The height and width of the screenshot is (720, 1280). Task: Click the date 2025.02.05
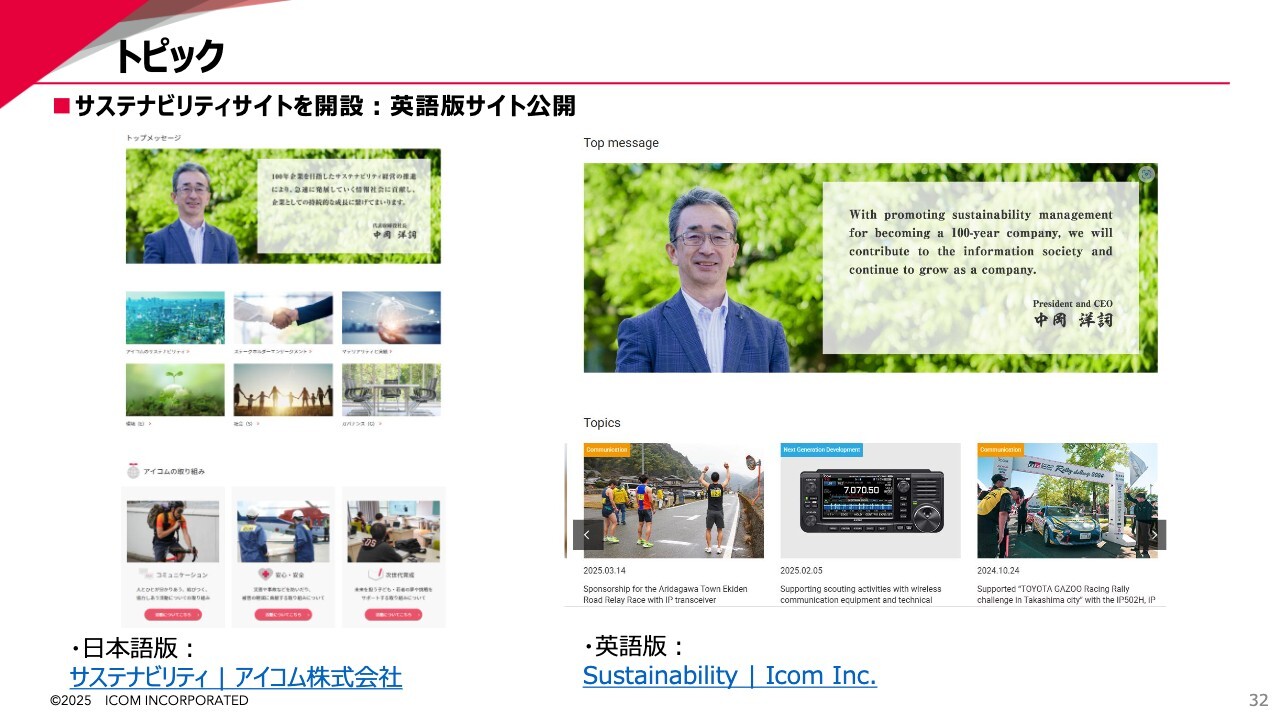802,570
